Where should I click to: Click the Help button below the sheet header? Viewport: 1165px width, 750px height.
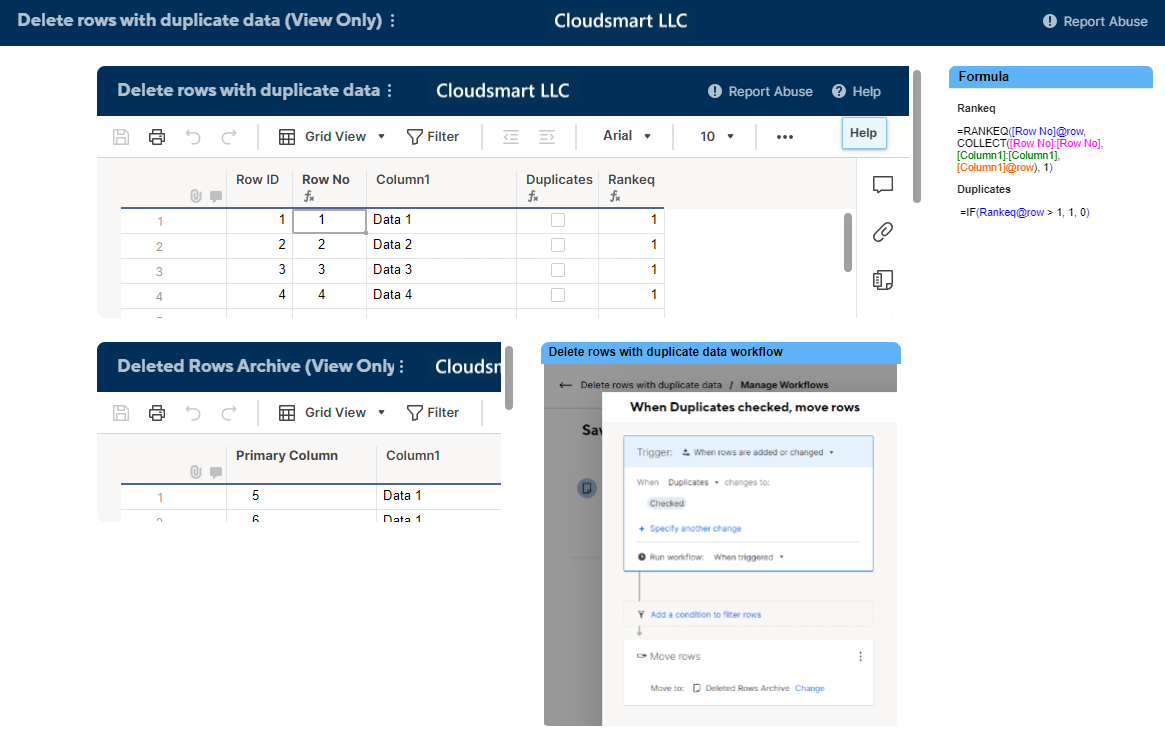point(863,133)
